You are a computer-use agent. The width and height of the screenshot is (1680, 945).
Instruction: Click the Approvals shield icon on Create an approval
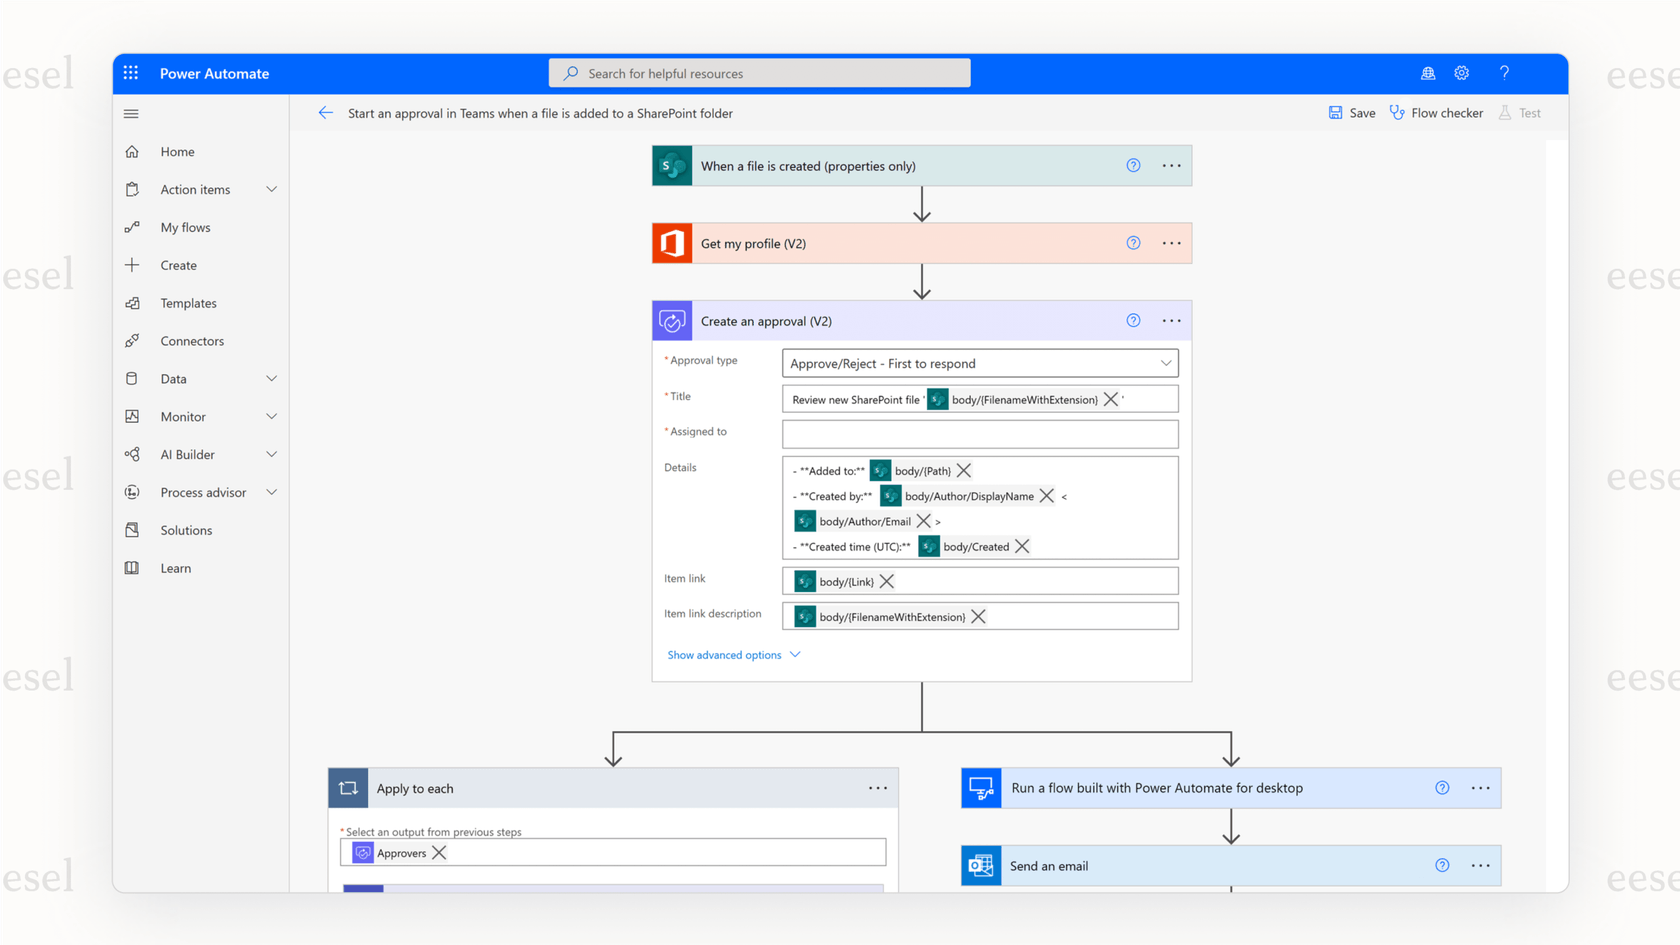coord(671,320)
